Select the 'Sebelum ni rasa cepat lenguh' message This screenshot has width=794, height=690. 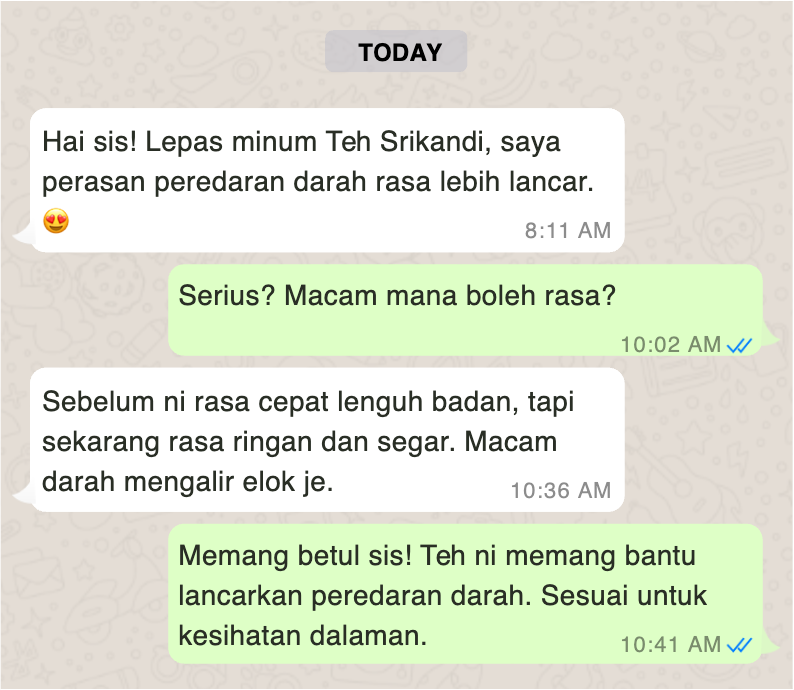coord(327,440)
